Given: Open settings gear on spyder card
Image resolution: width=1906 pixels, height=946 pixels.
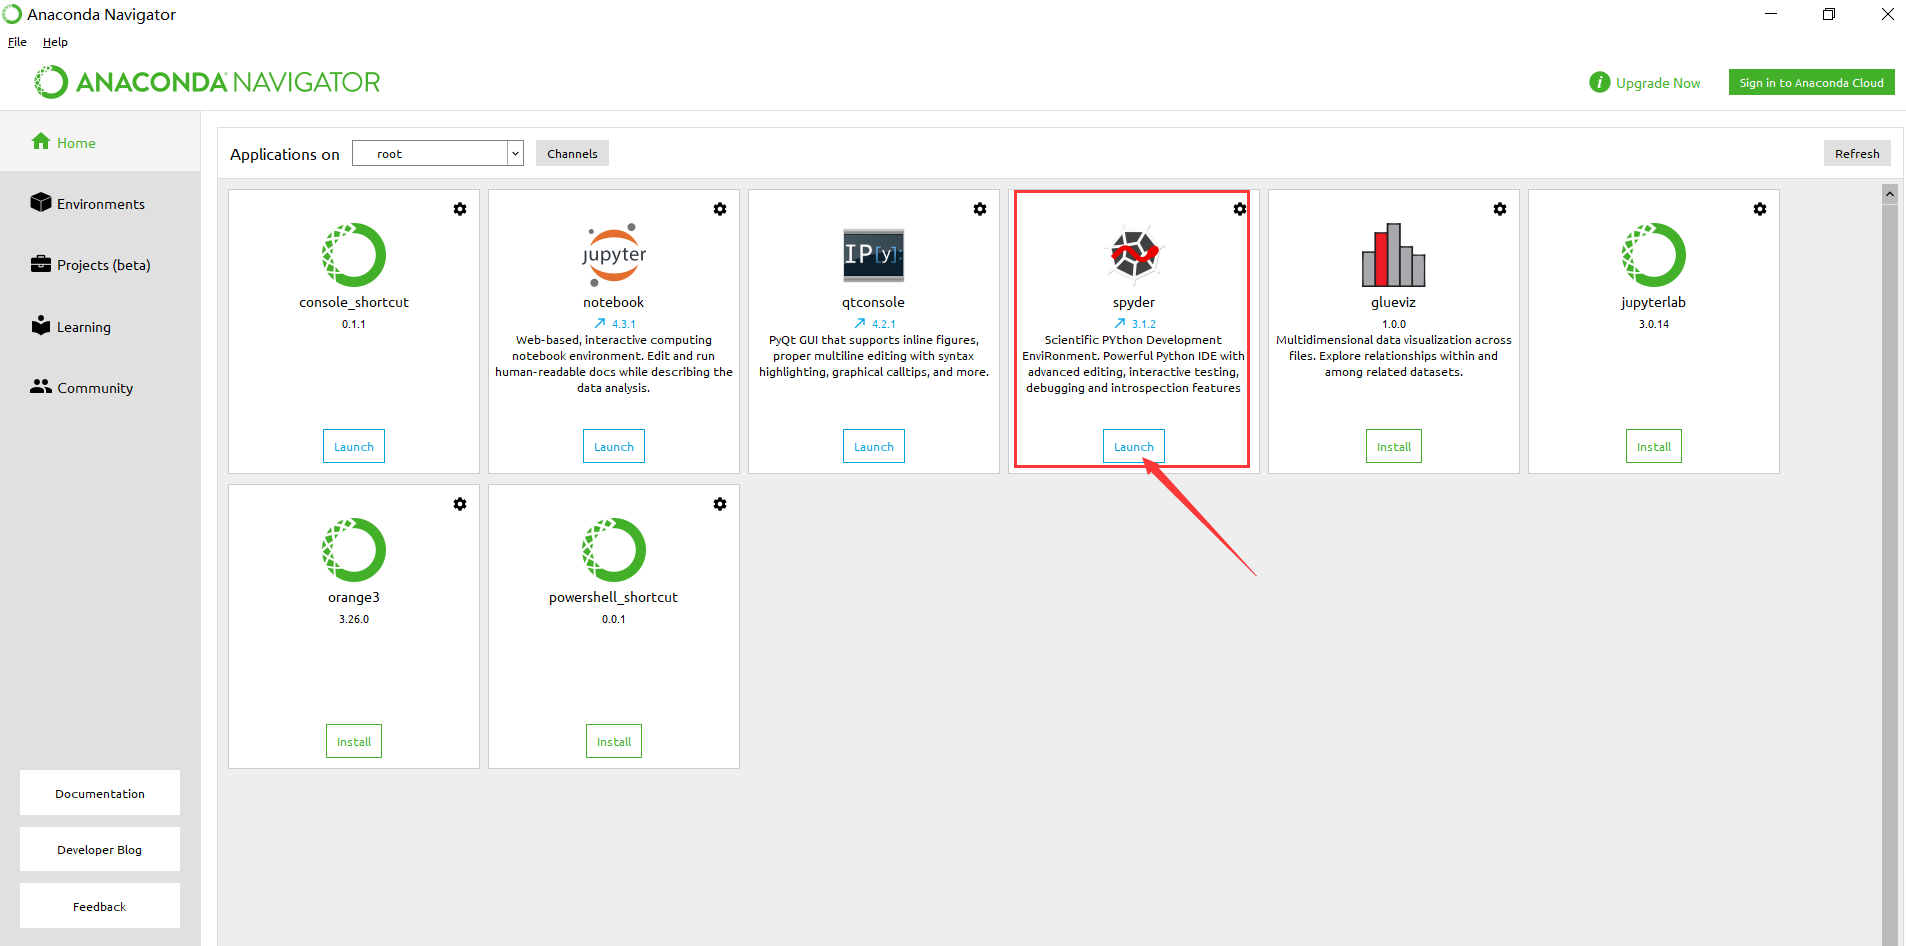Looking at the screenshot, I should [x=1240, y=209].
